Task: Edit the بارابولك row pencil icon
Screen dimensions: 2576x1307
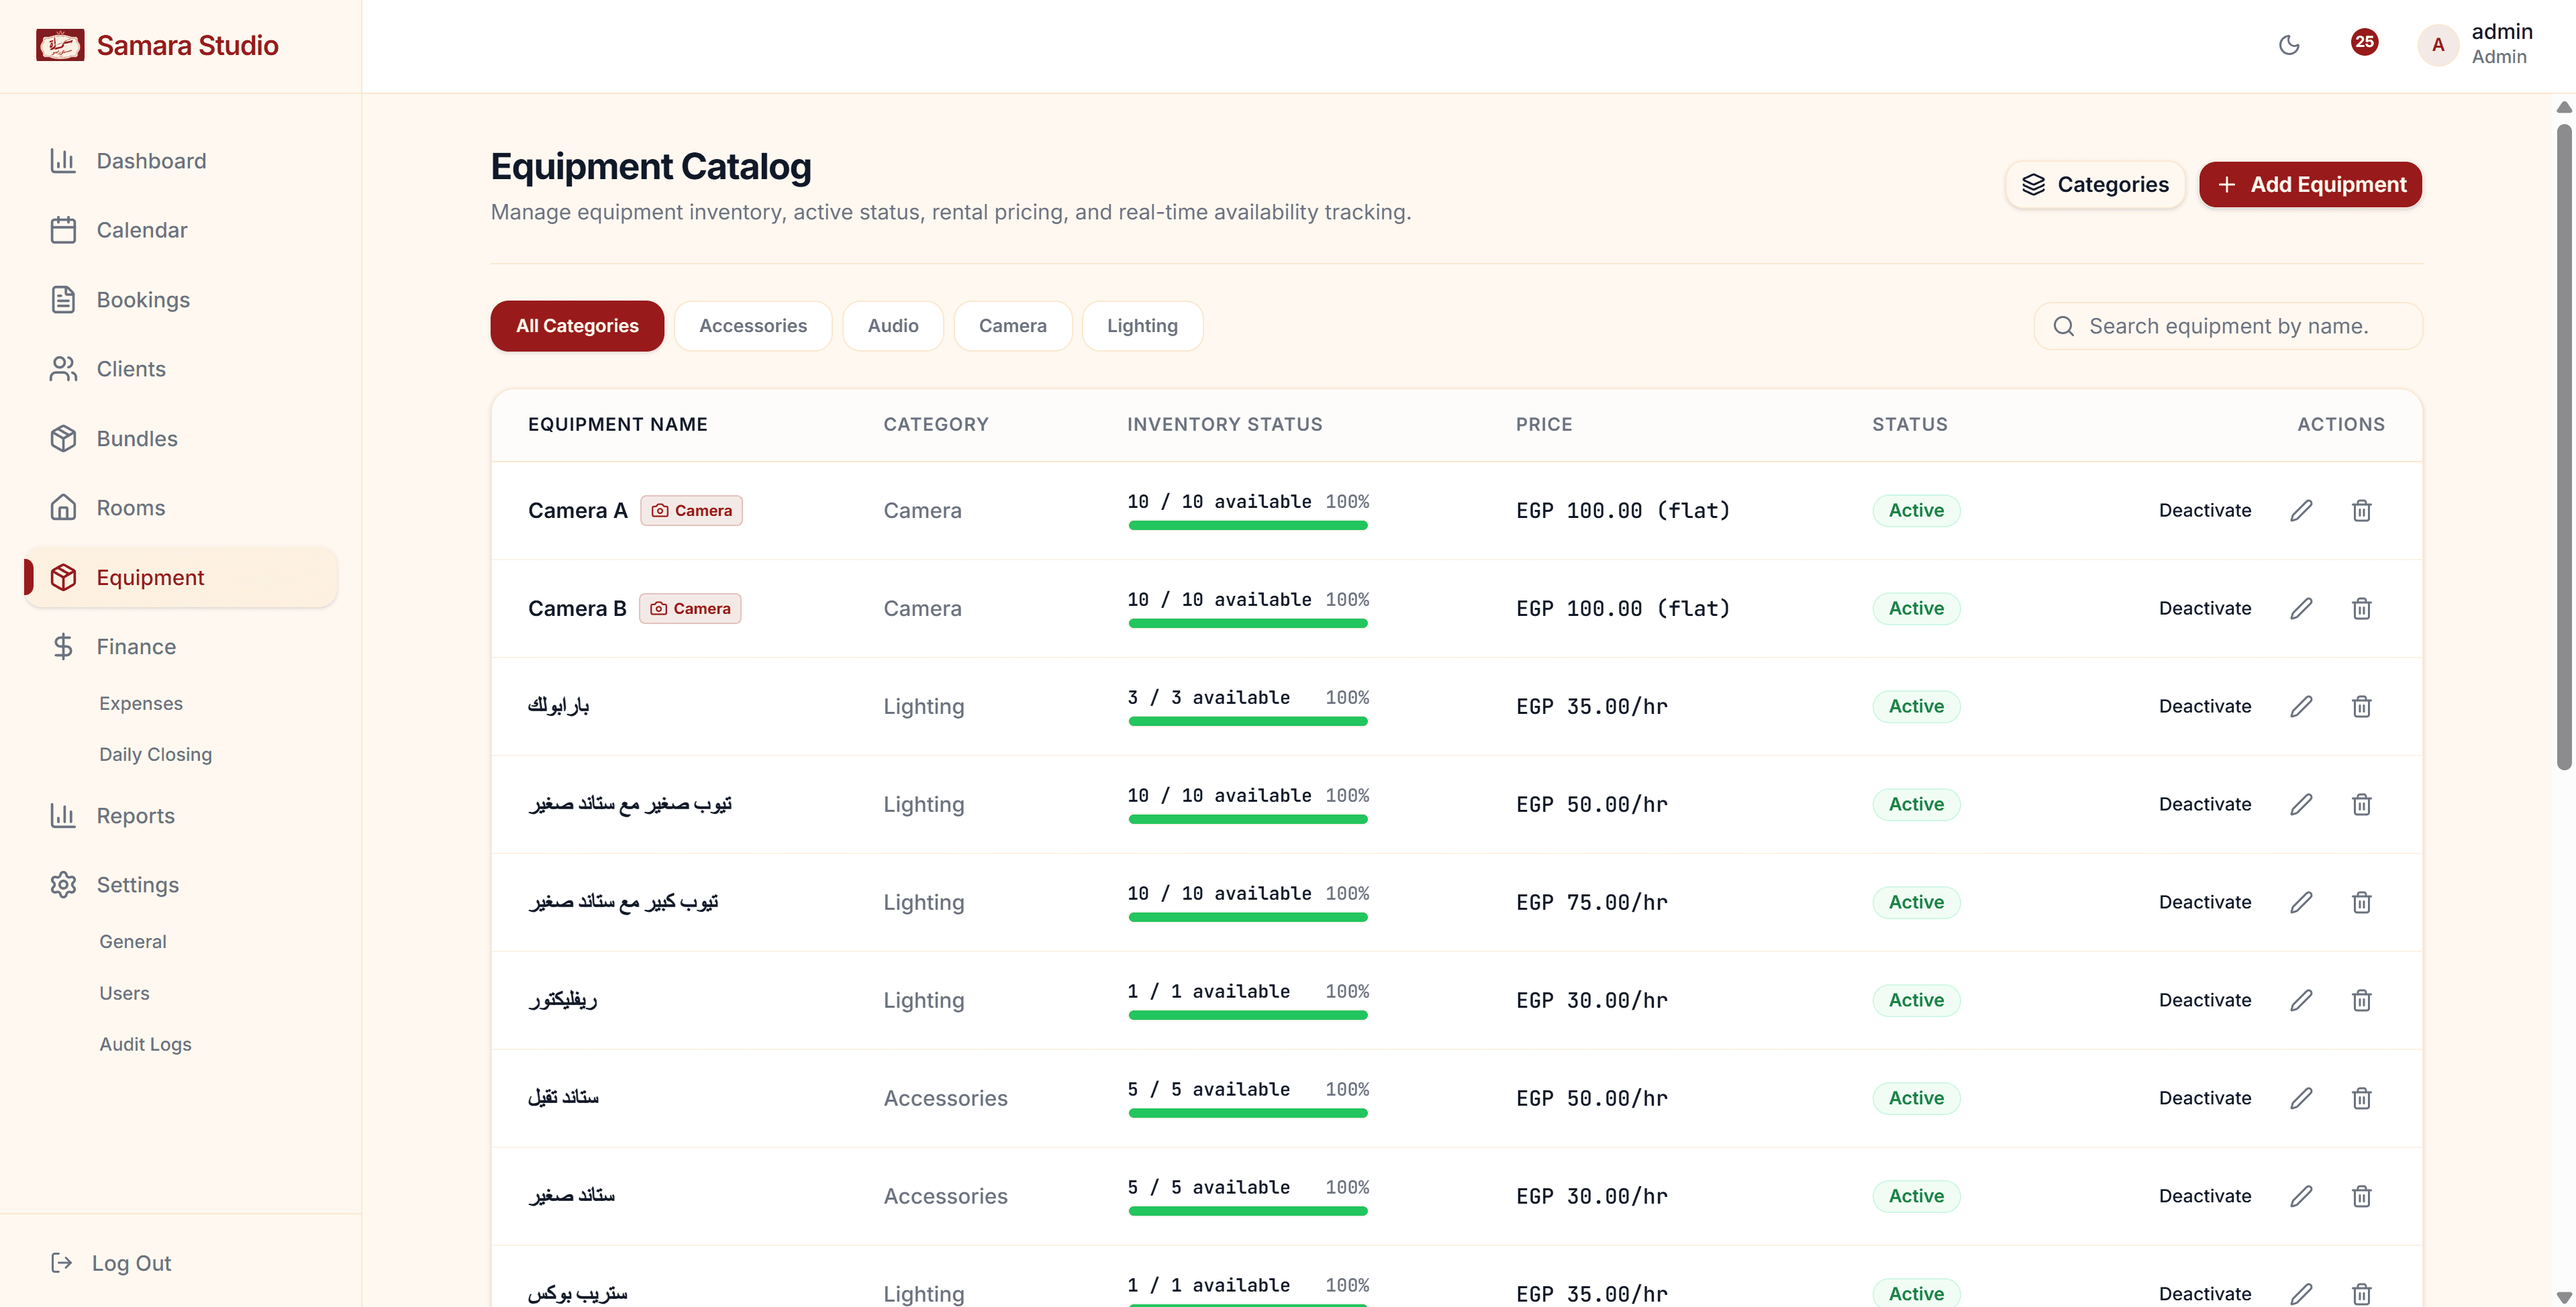Action: pos(2301,707)
